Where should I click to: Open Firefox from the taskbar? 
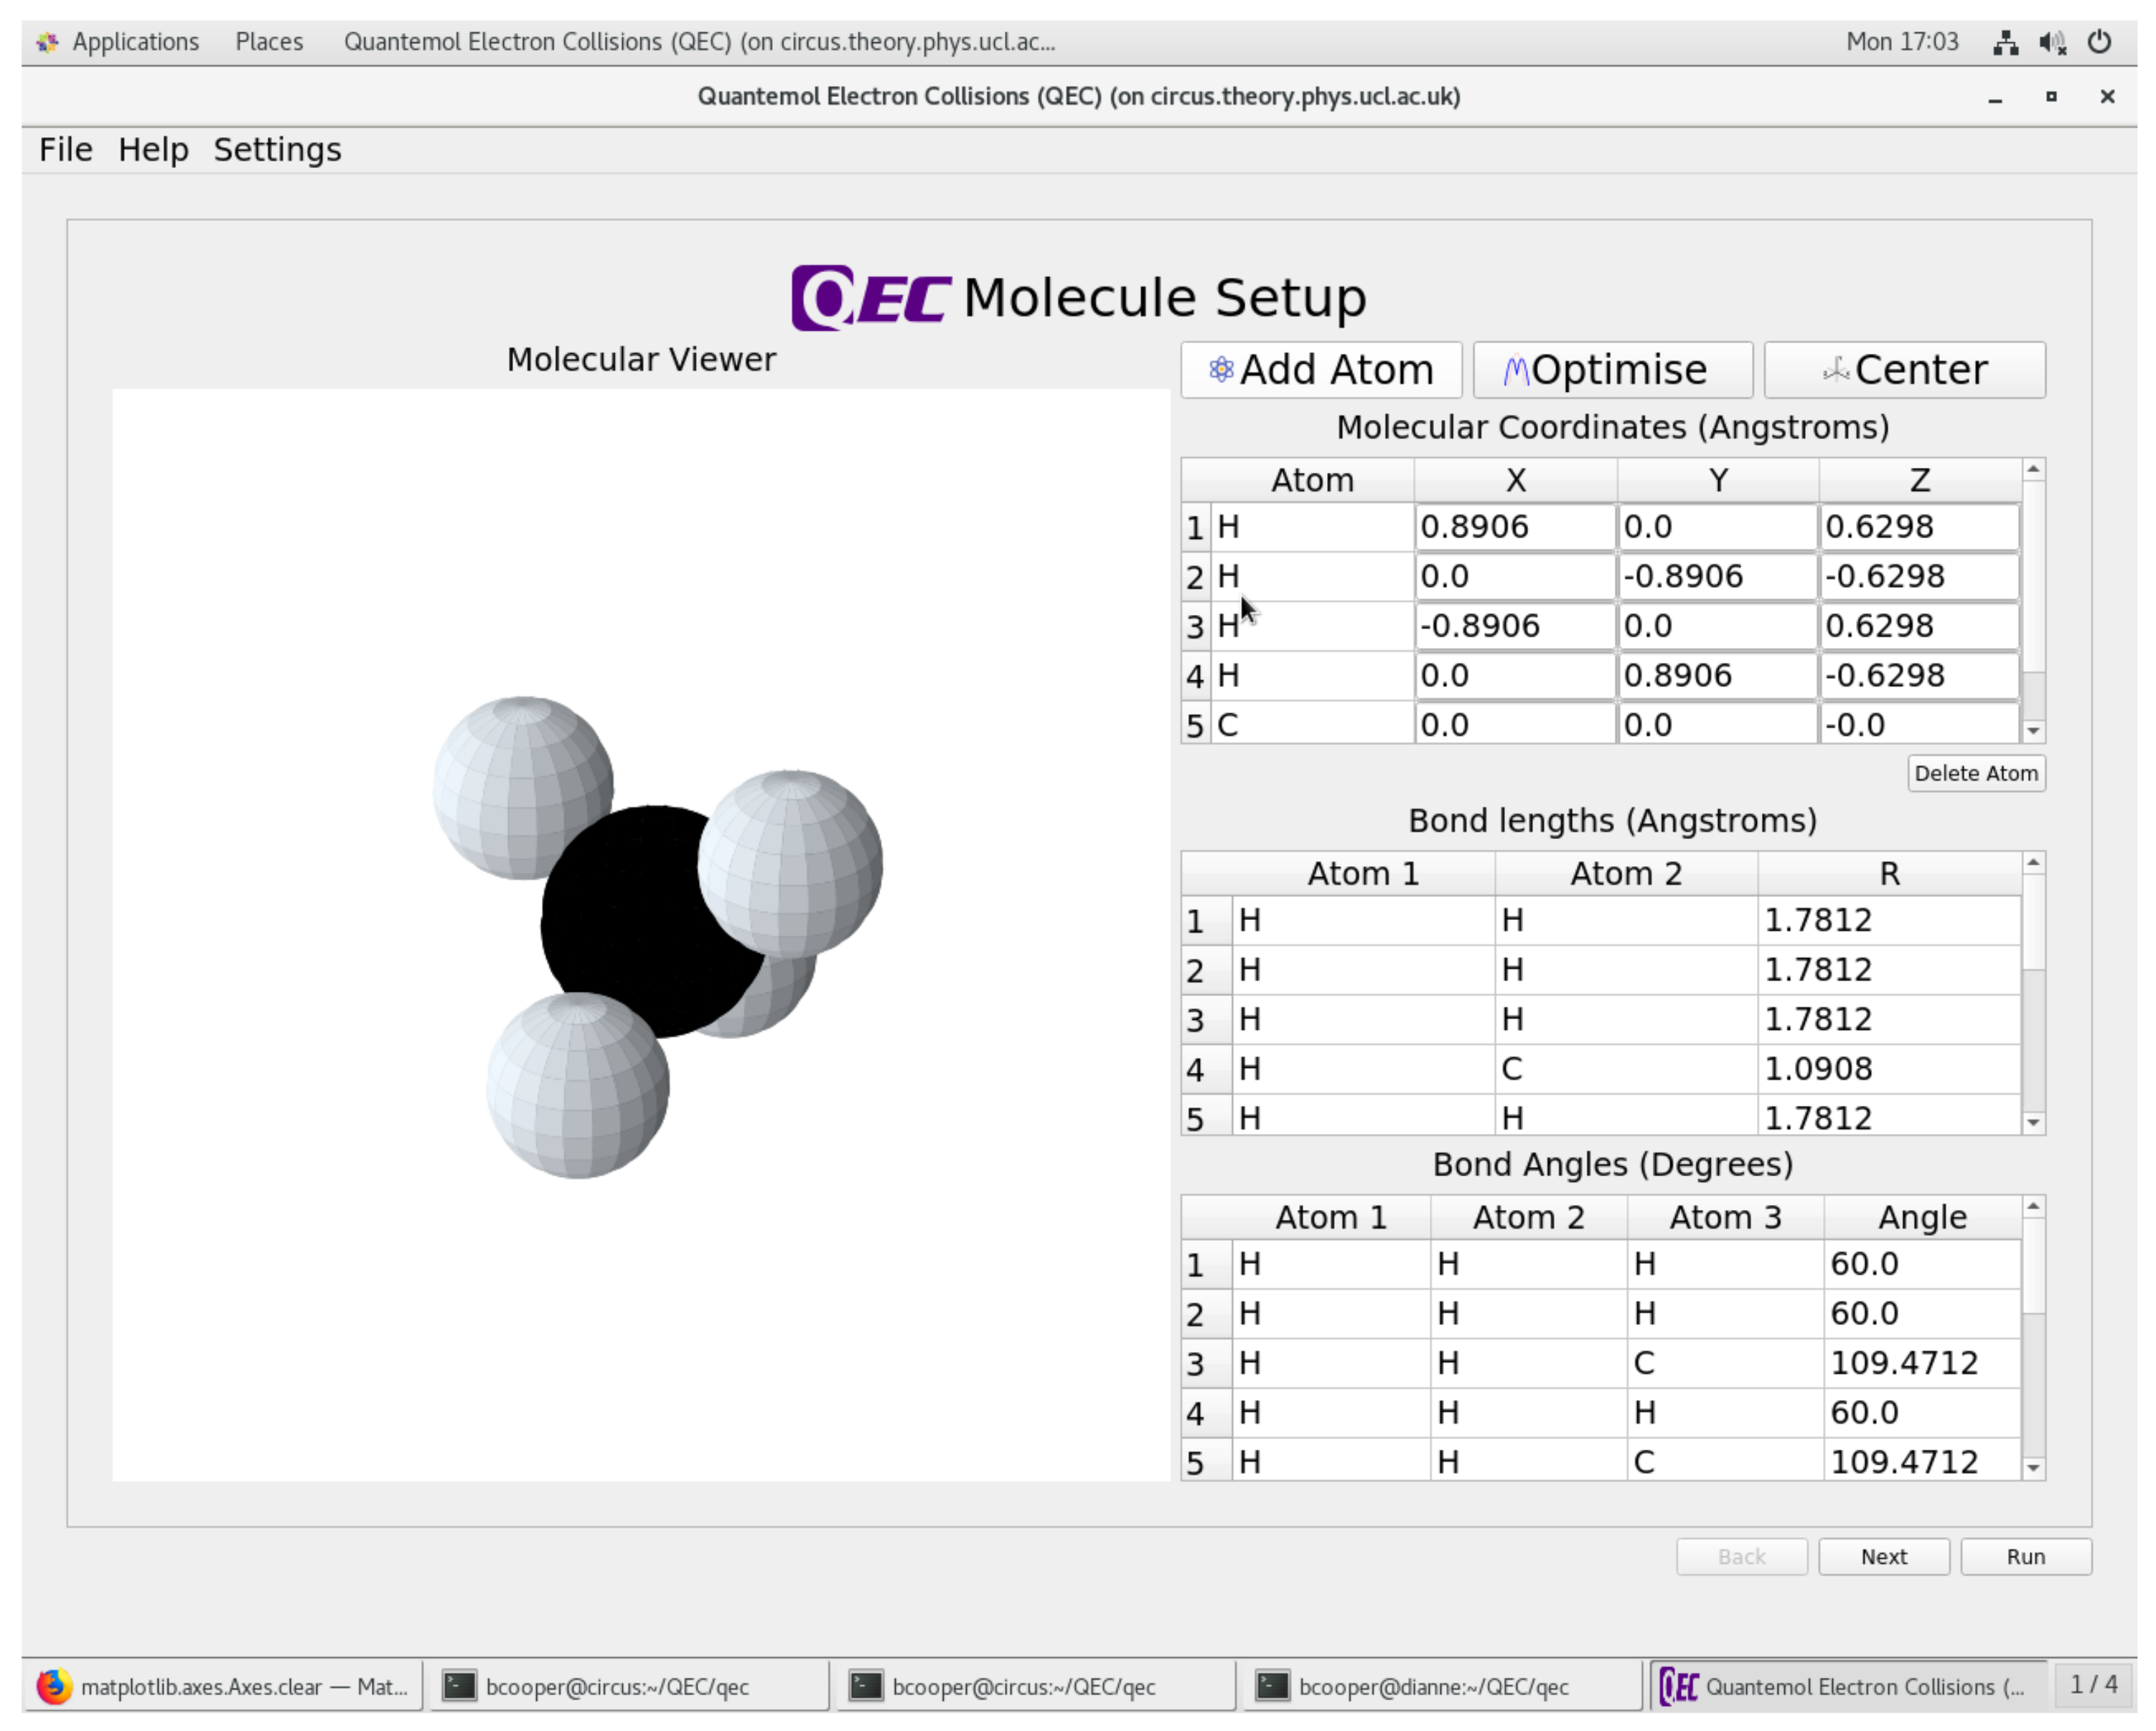tap(53, 1687)
